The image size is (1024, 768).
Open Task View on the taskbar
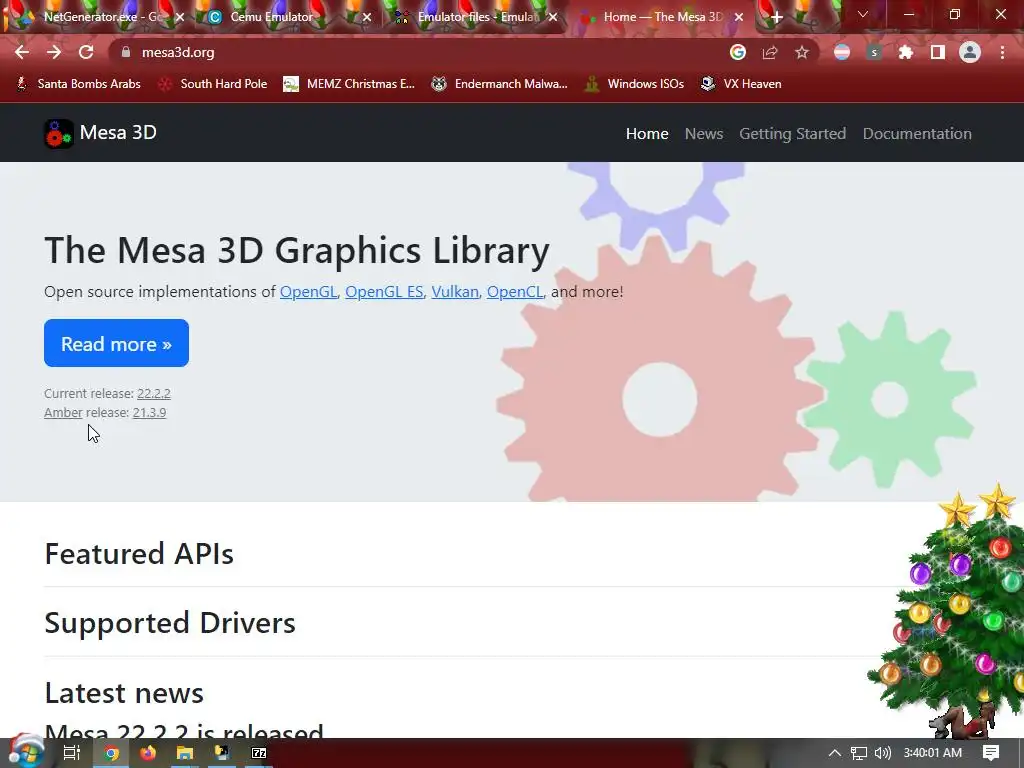[72, 753]
